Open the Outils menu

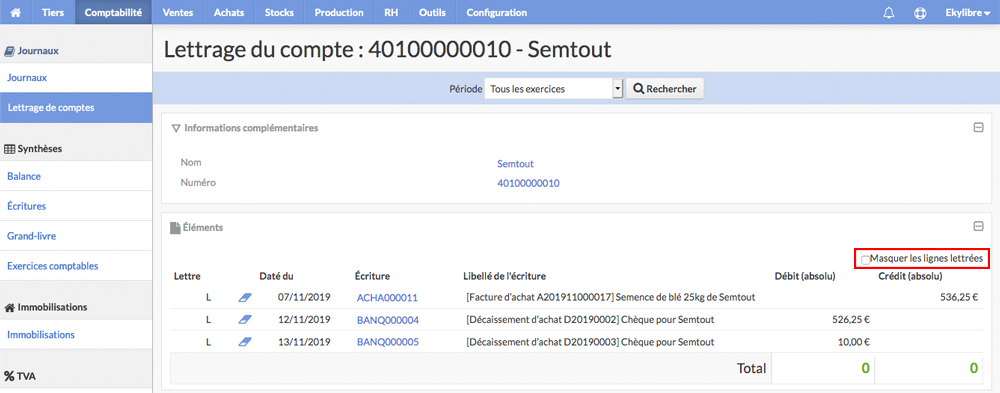click(x=432, y=12)
